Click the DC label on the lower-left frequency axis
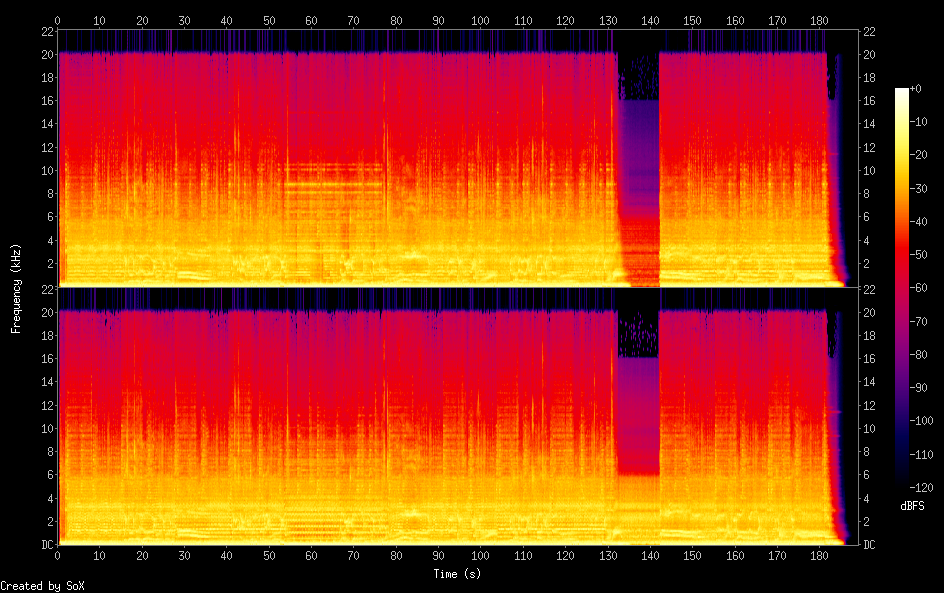The width and height of the screenshot is (944, 593). [x=46, y=545]
